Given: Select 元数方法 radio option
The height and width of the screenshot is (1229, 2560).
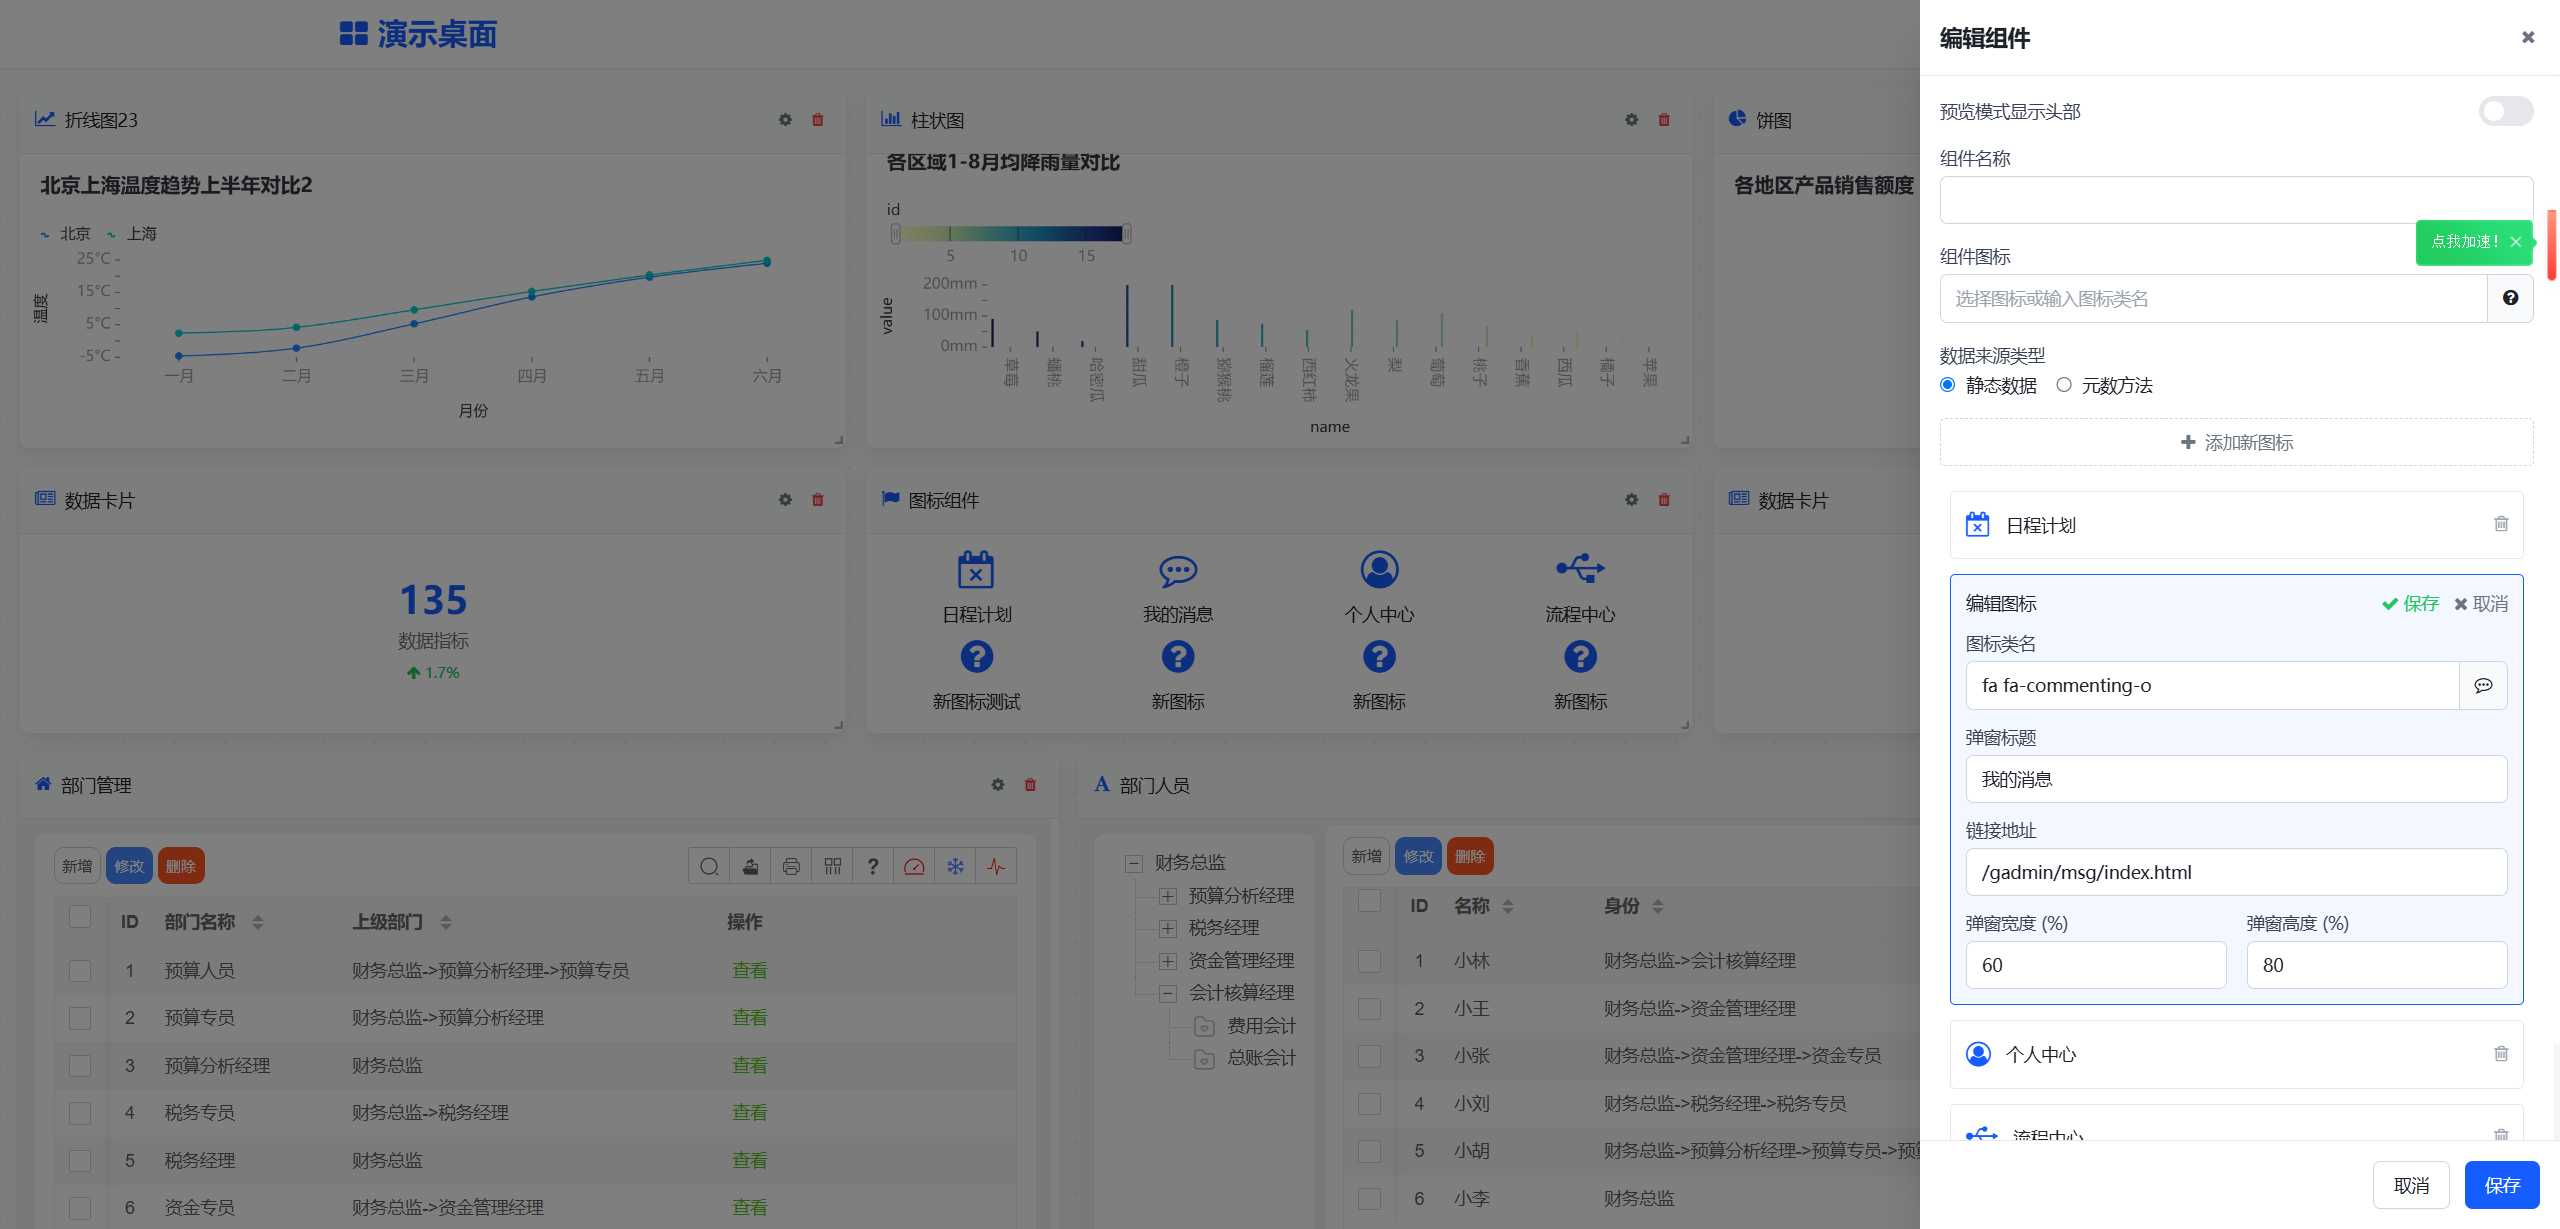Looking at the screenshot, I should tap(2064, 385).
